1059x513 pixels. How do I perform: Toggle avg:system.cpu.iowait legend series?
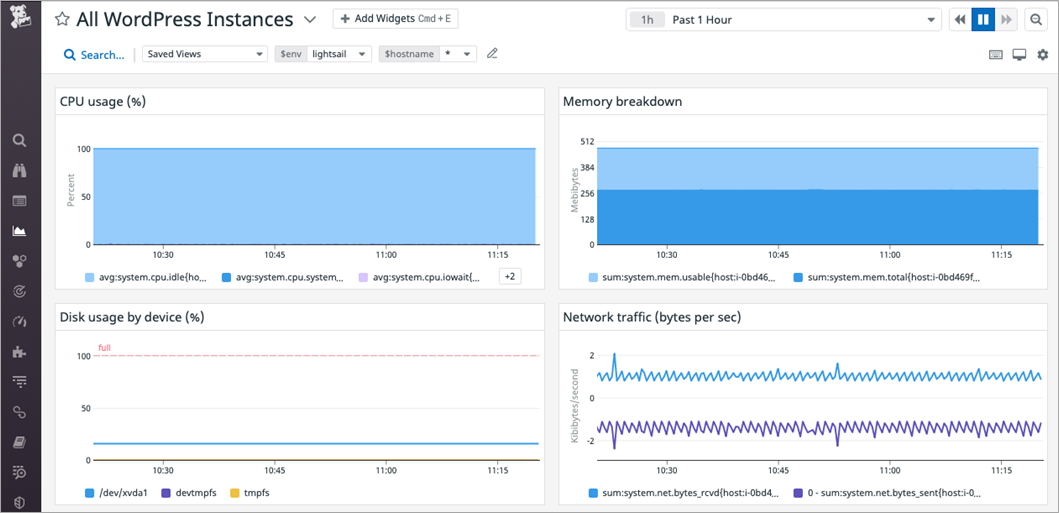(421, 277)
